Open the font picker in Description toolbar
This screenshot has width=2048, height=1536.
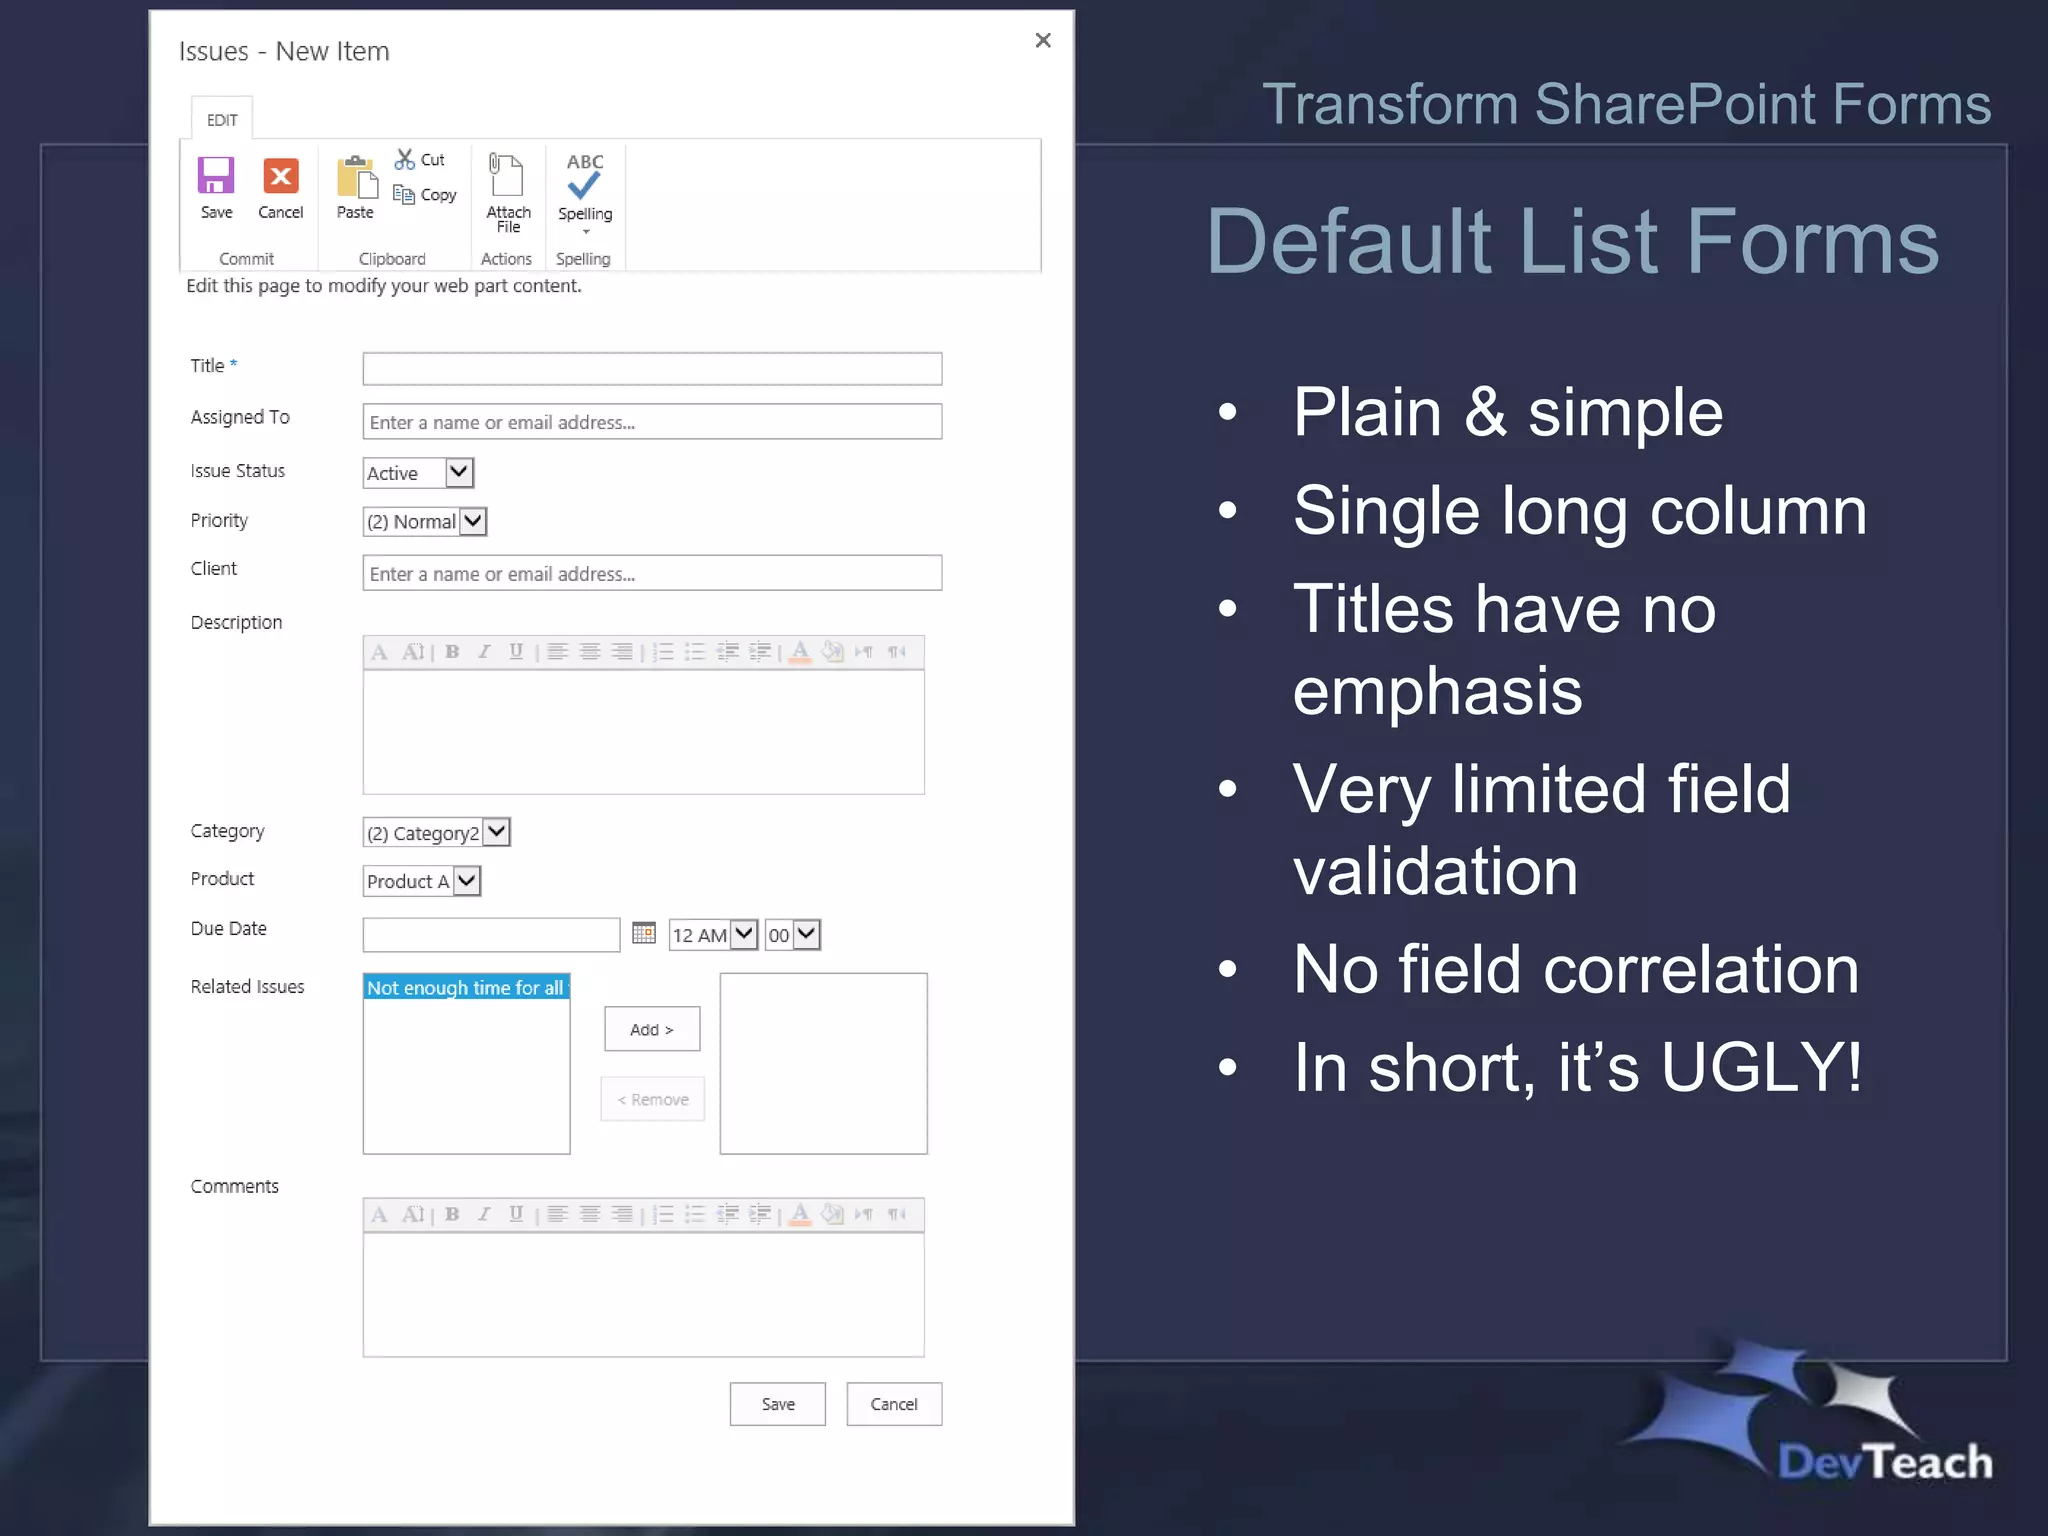(379, 652)
